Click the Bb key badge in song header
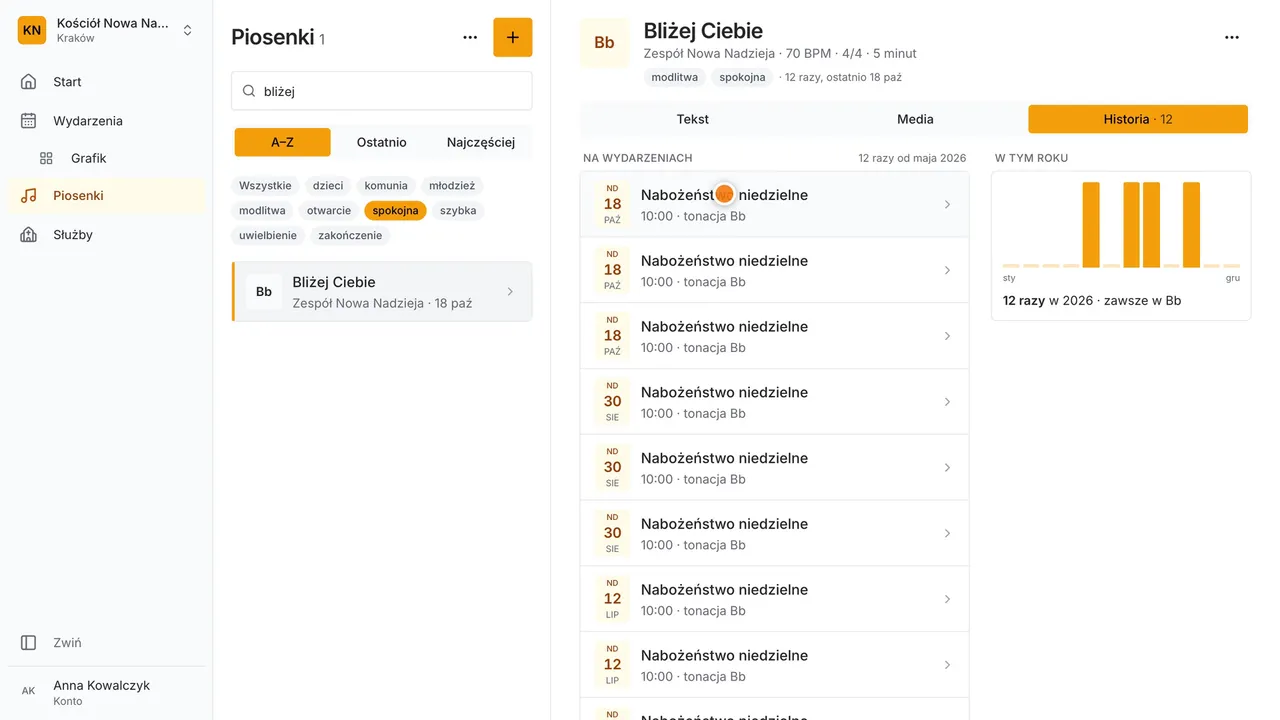Screen dimensions: 1280x720 [605, 43]
